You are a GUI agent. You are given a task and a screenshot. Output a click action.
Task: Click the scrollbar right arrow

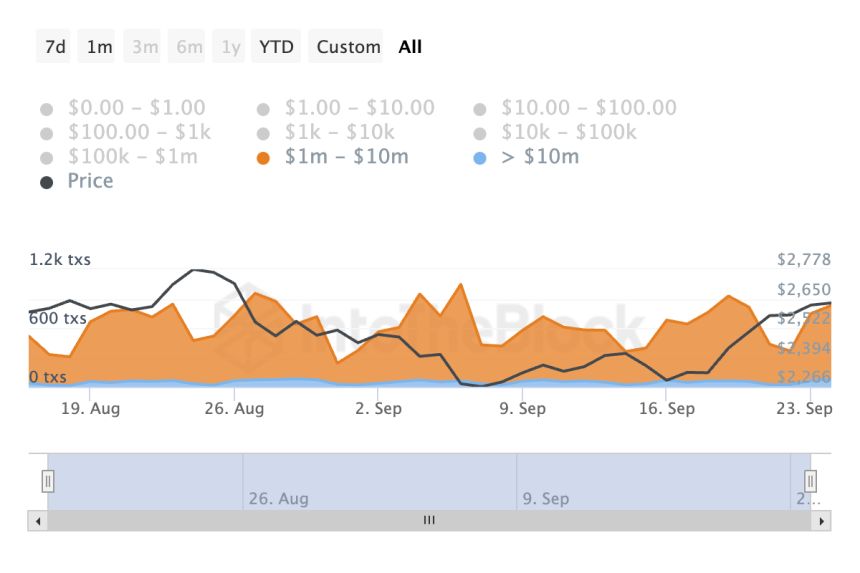[822, 521]
